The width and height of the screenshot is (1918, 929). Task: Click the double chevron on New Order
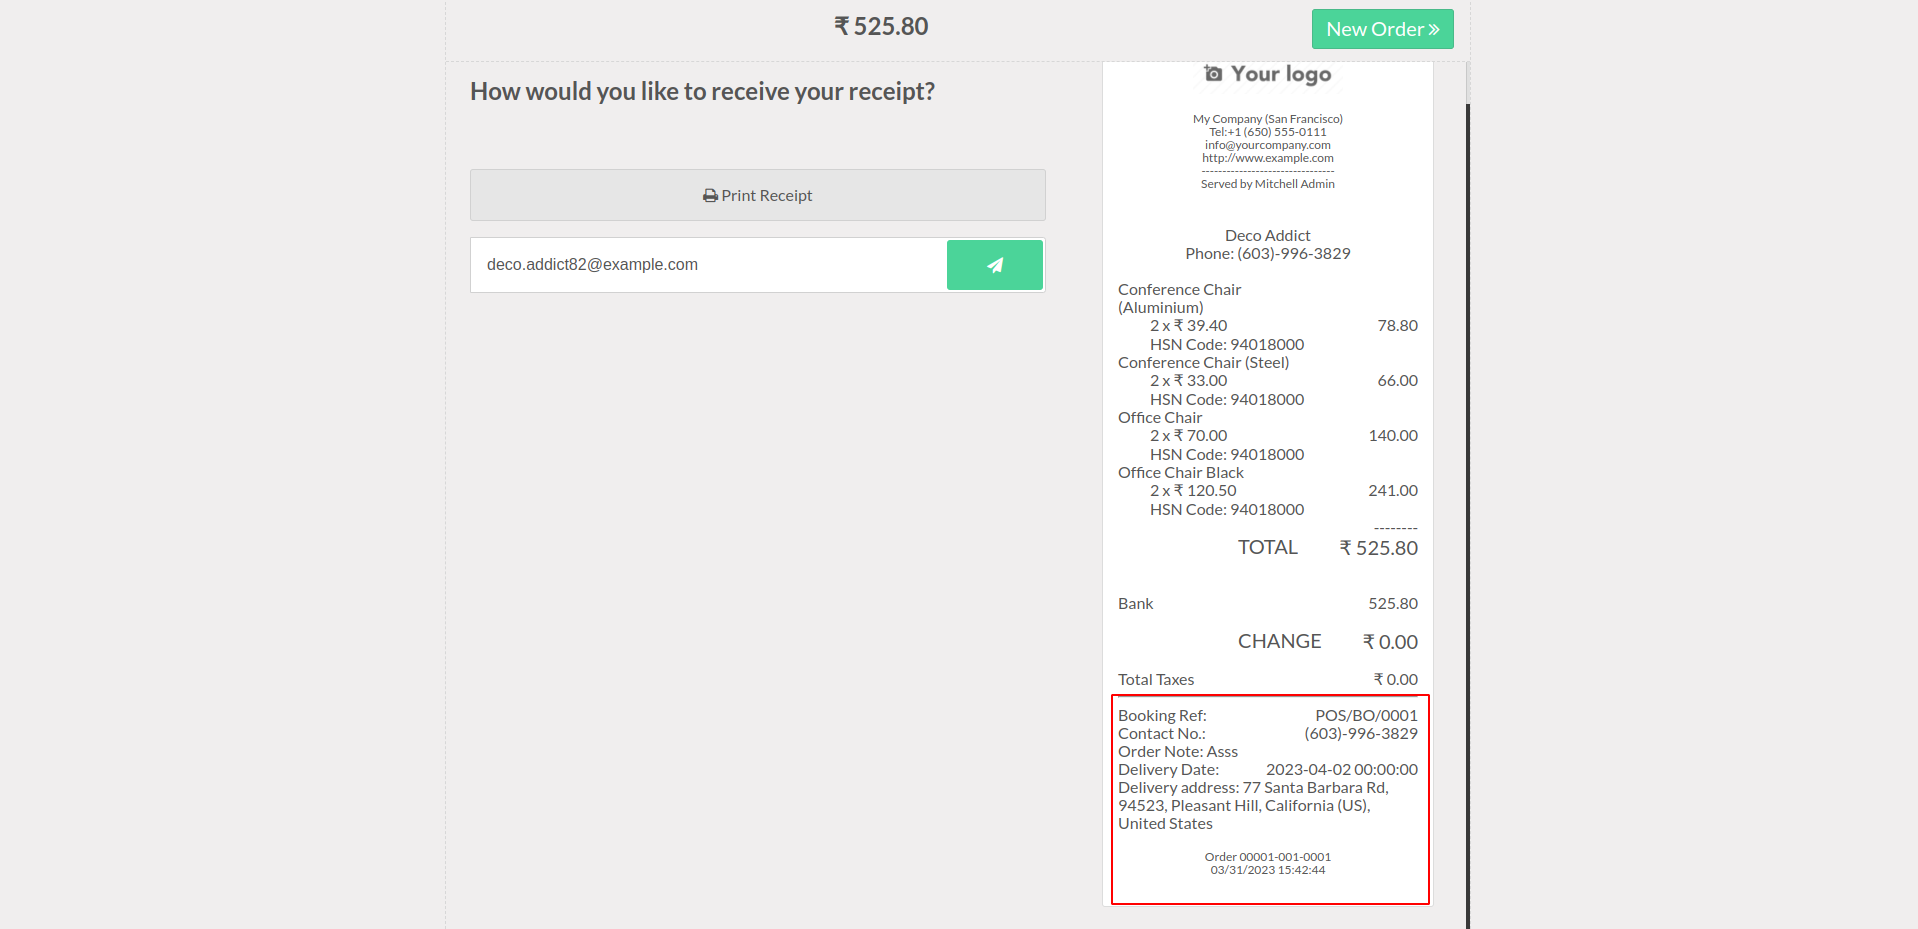(x=1434, y=30)
